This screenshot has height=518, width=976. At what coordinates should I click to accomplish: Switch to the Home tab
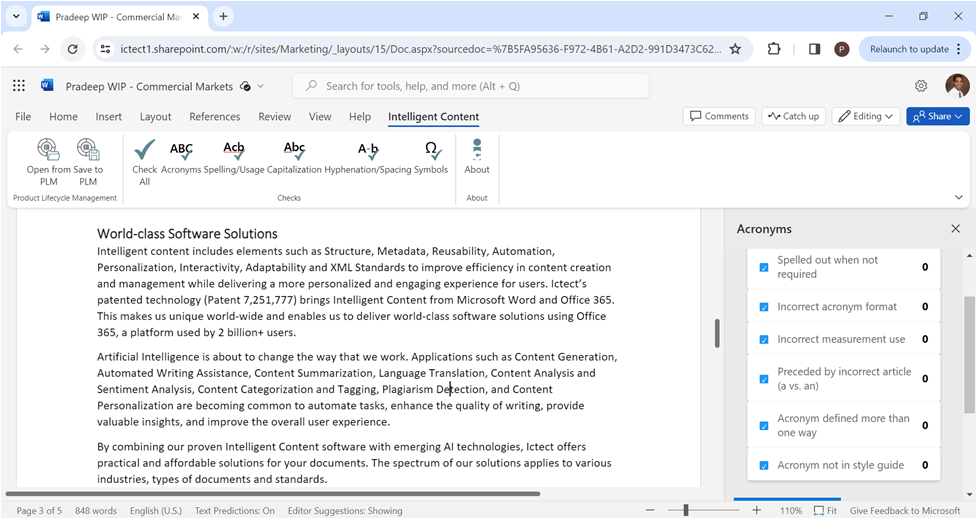tap(63, 116)
